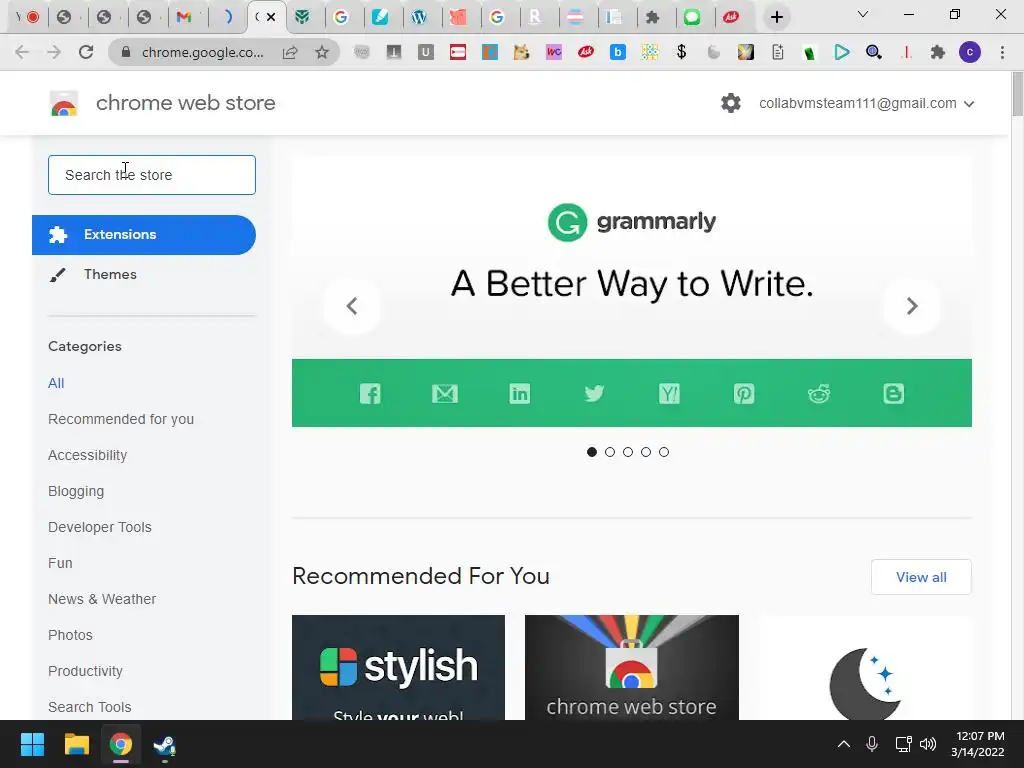Image resolution: width=1024 pixels, height=768 pixels.
Task: Open a new tab with plus button
Action: (x=776, y=17)
